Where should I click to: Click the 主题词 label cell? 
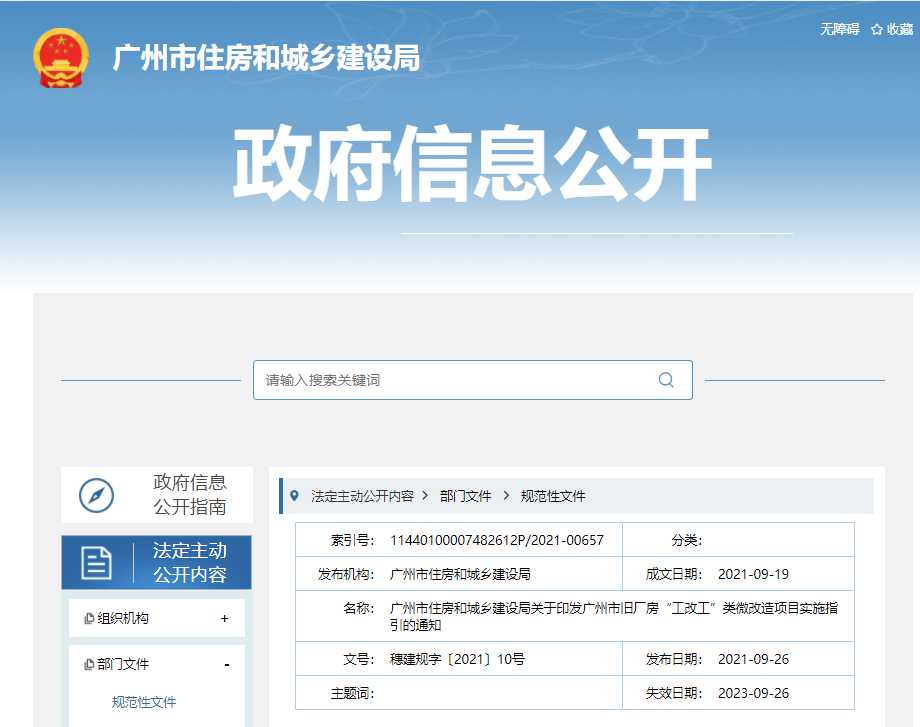tap(352, 694)
